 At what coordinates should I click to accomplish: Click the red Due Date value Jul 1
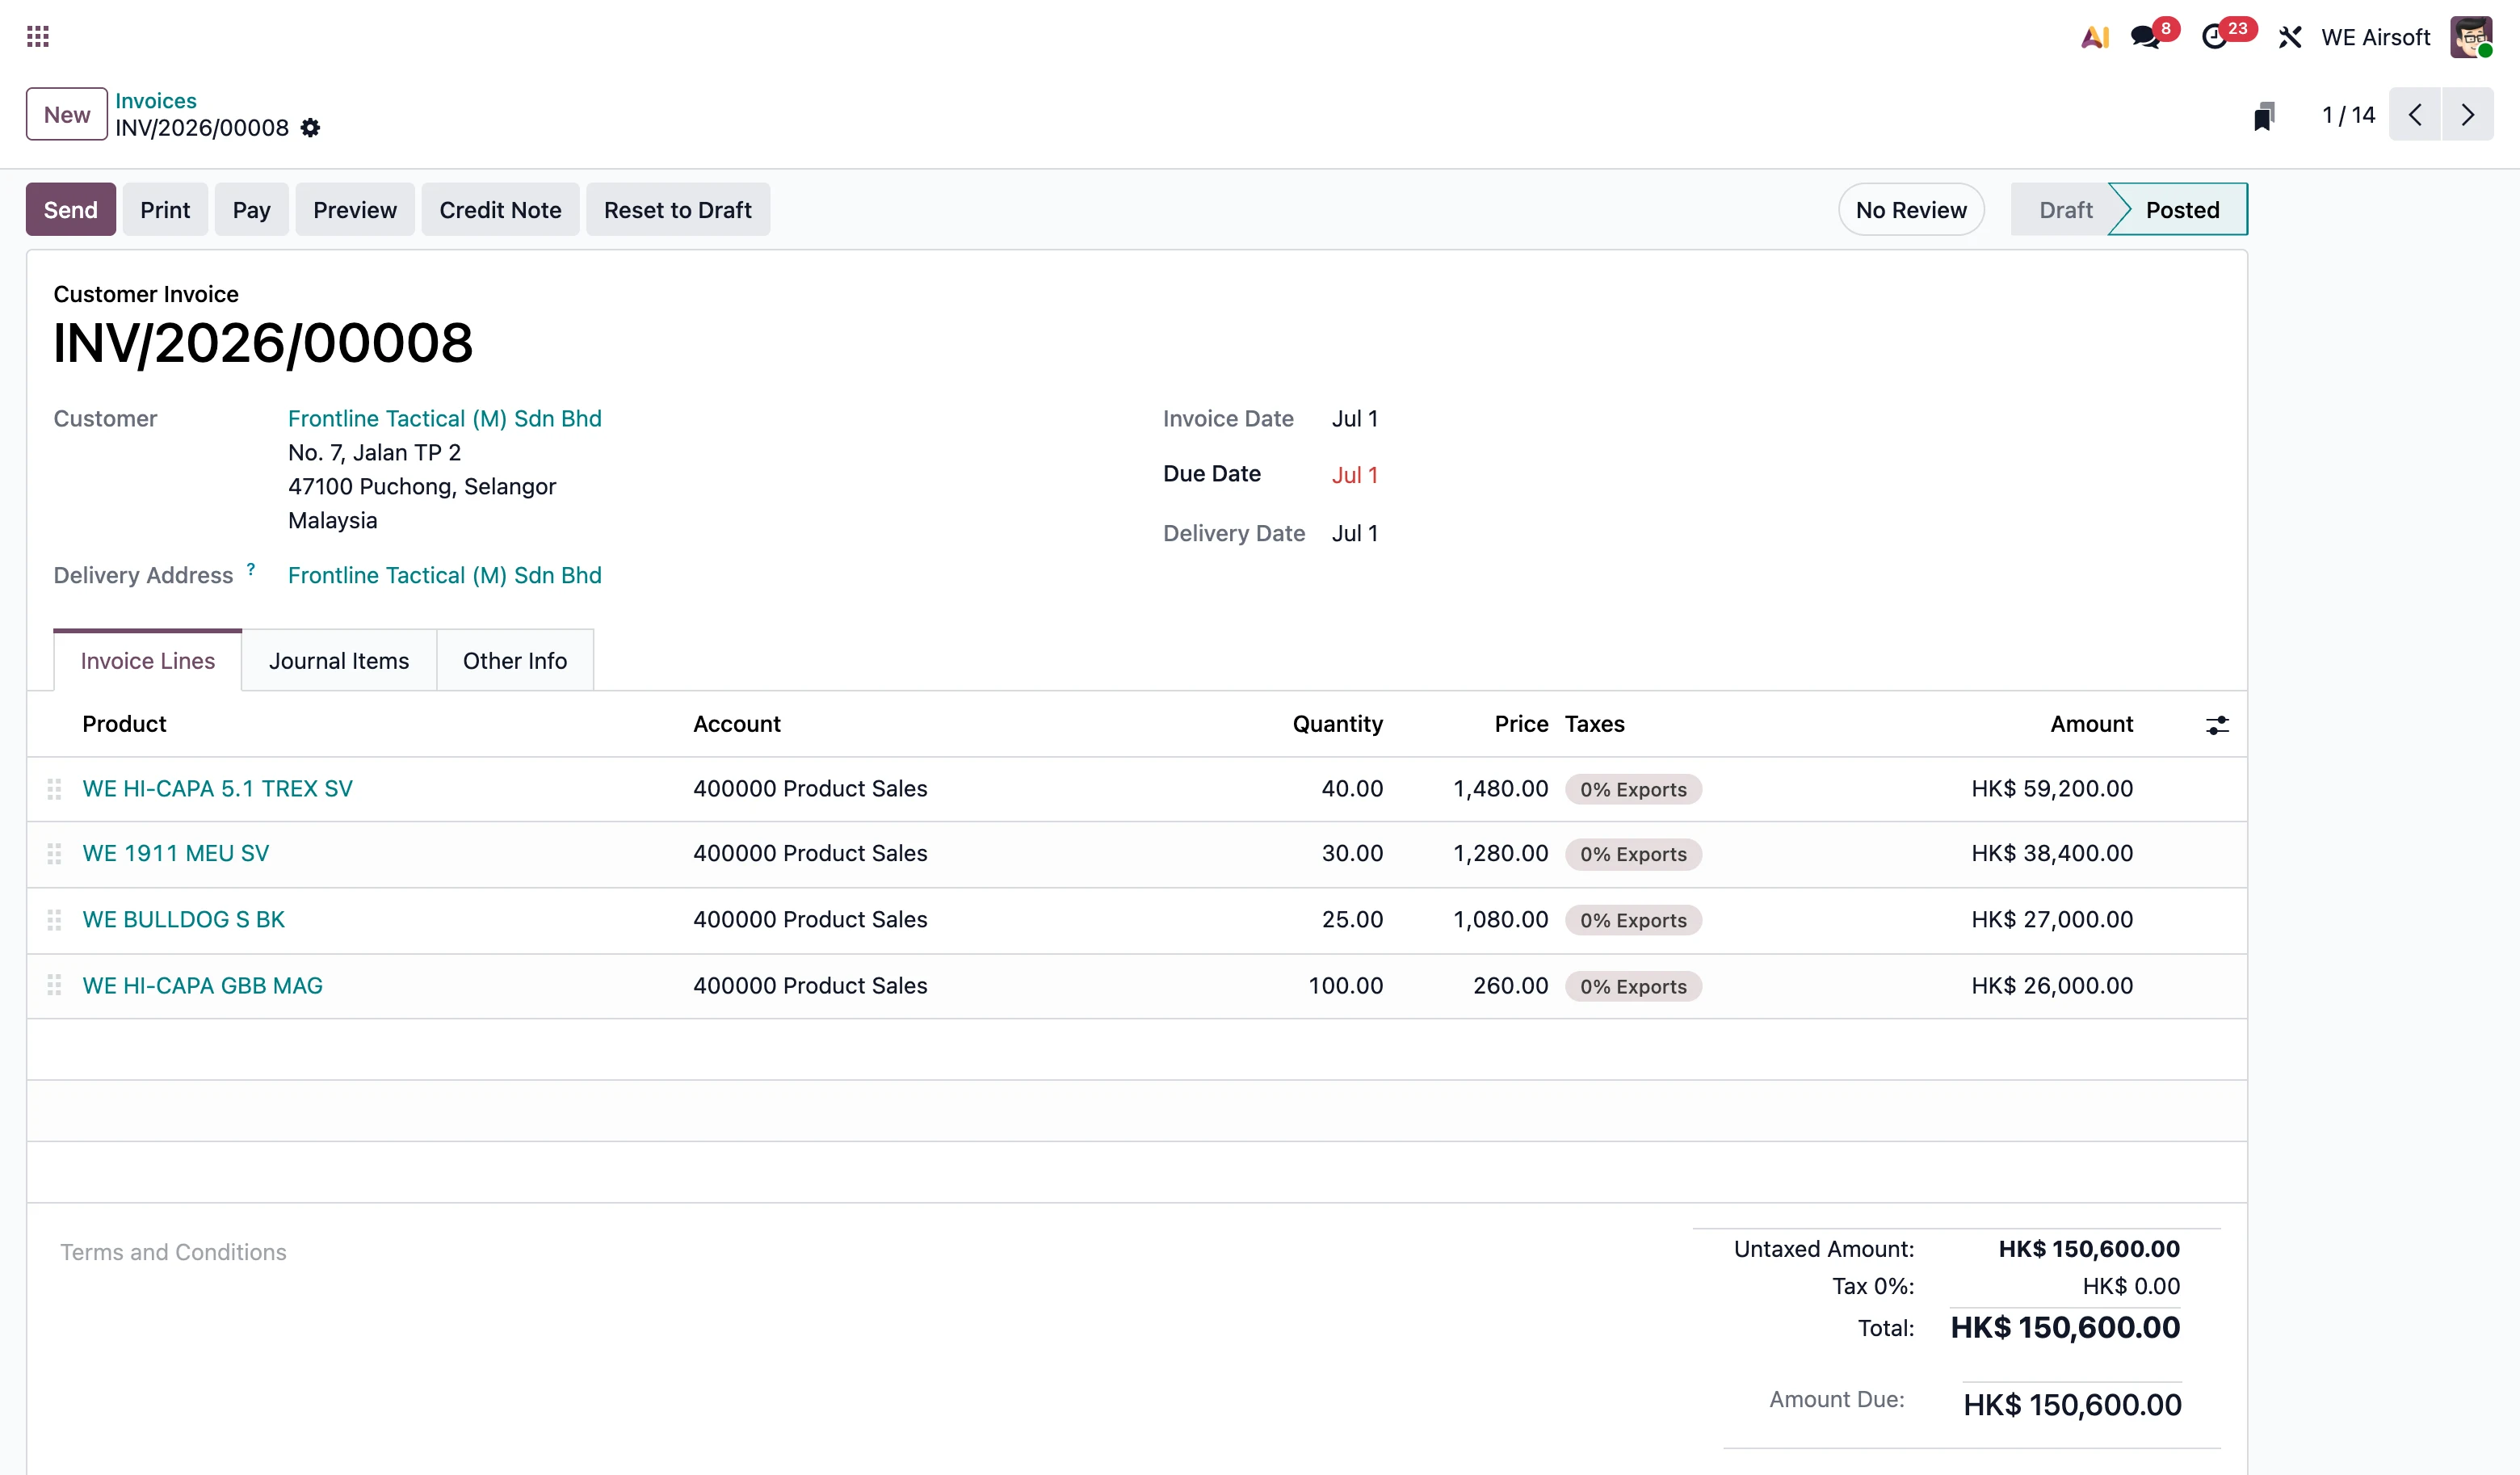click(x=1355, y=475)
